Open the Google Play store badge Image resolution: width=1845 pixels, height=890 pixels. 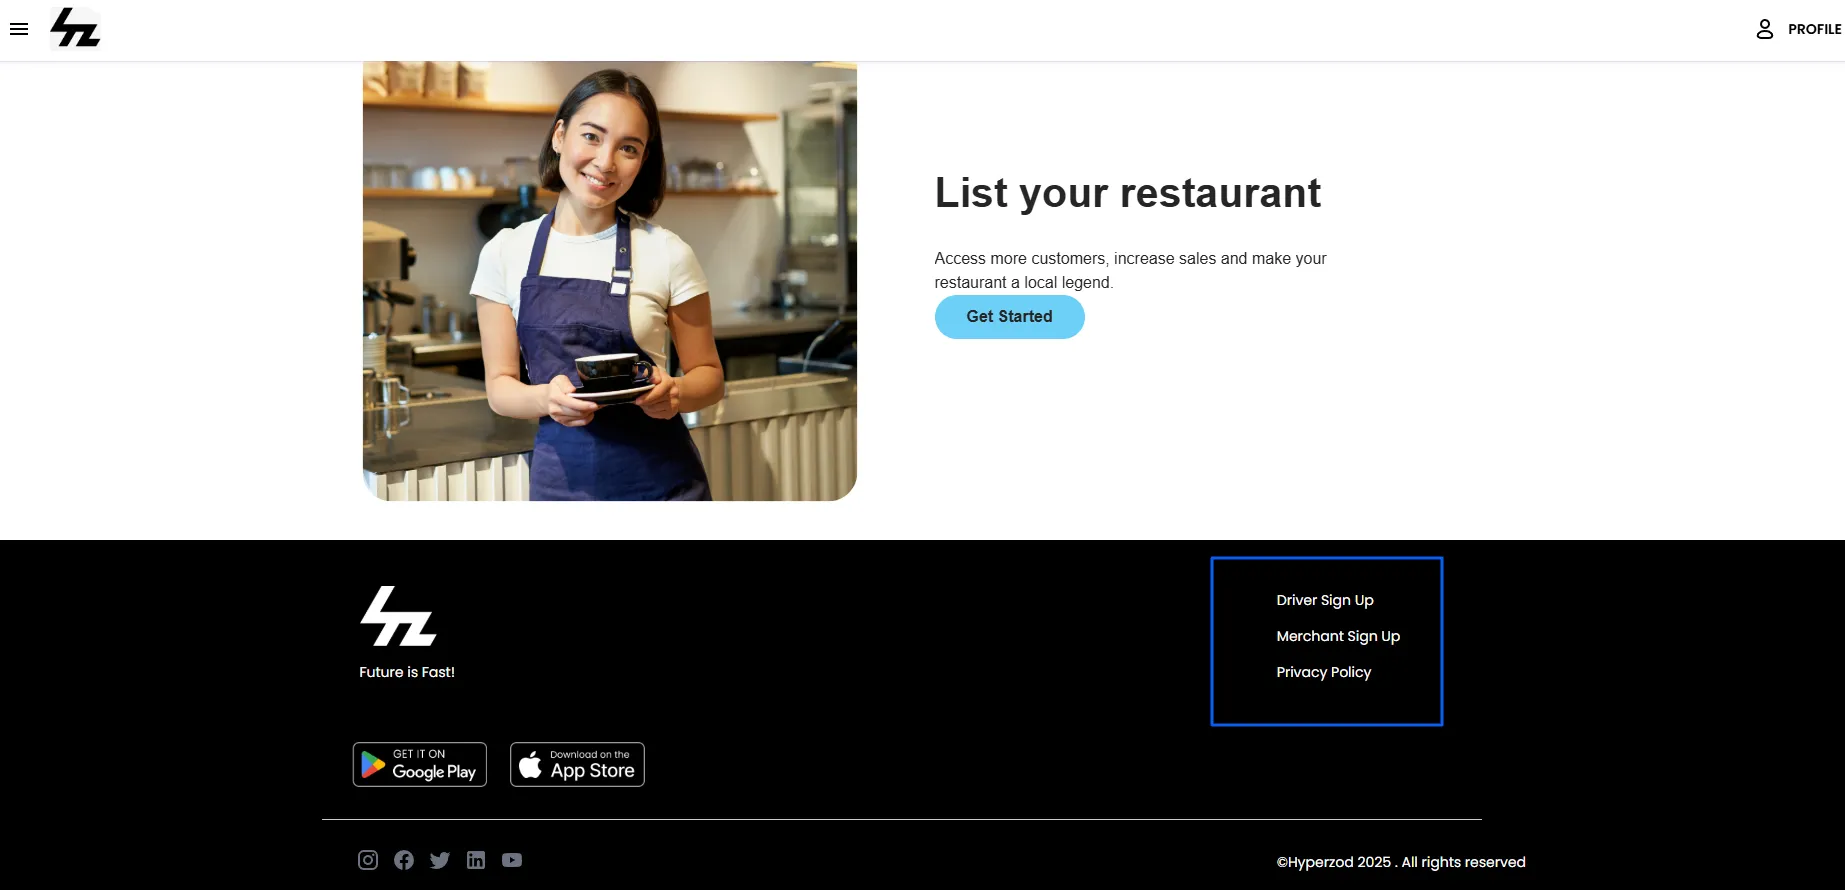pyautogui.click(x=420, y=764)
